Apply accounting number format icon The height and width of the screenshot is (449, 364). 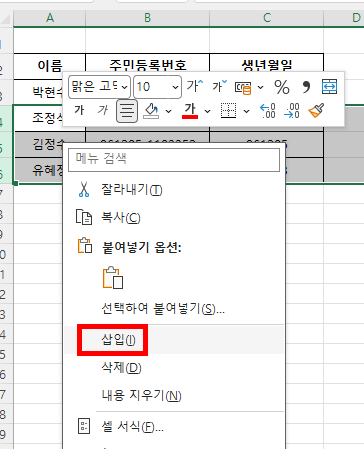243,87
